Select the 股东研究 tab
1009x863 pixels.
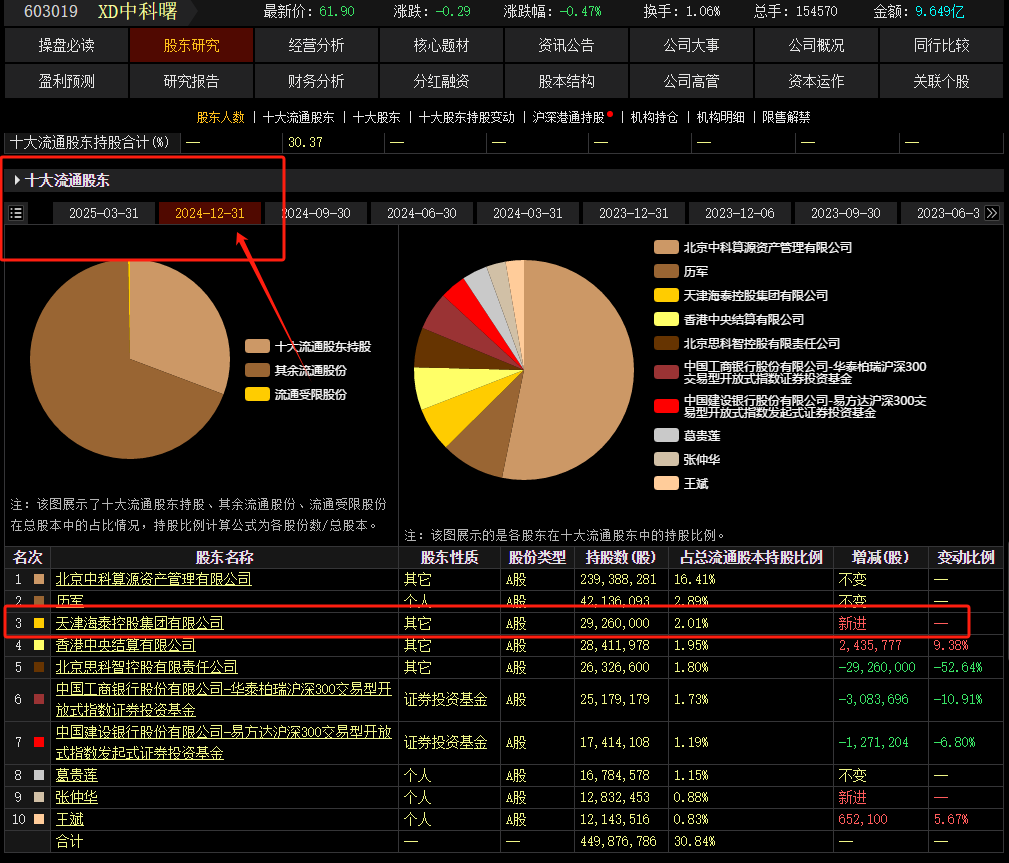[x=191, y=46]
